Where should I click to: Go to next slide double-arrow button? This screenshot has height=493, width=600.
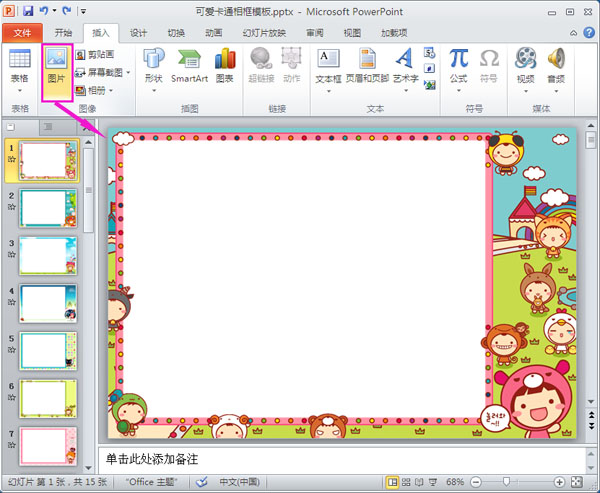tap(591, 426)
